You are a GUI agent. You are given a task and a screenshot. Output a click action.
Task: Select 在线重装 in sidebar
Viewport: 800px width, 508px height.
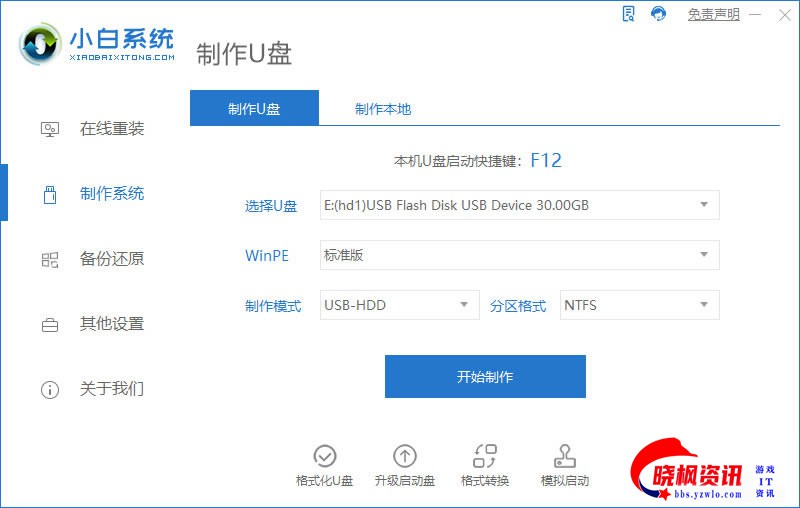click(92, 129)
